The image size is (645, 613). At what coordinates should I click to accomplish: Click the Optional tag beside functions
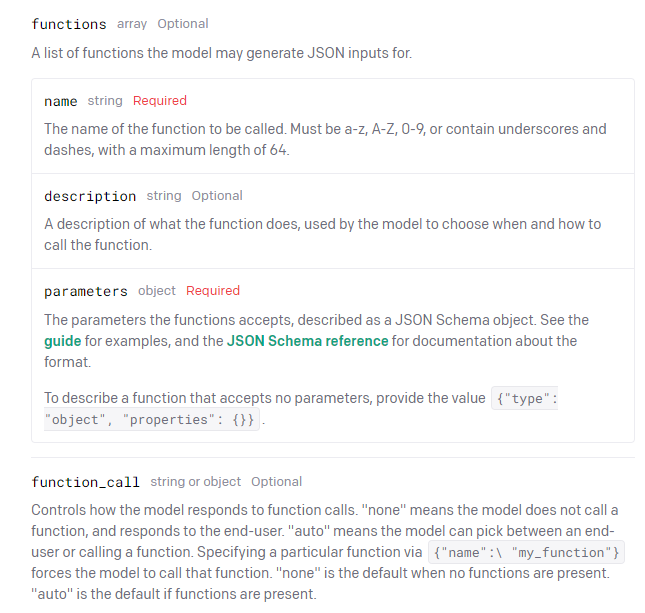(x=183, y=24)
